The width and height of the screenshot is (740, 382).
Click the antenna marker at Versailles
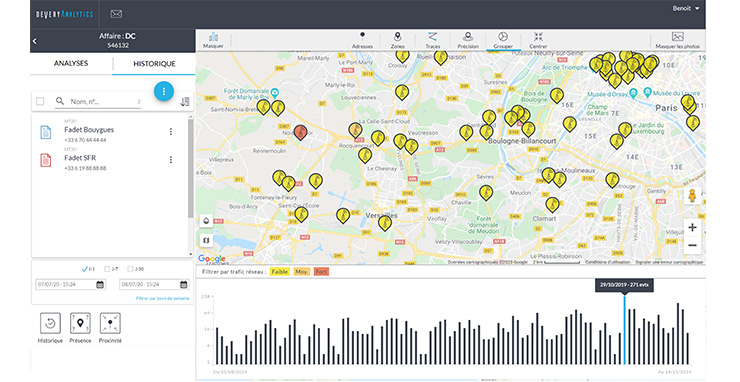point(385,222)
